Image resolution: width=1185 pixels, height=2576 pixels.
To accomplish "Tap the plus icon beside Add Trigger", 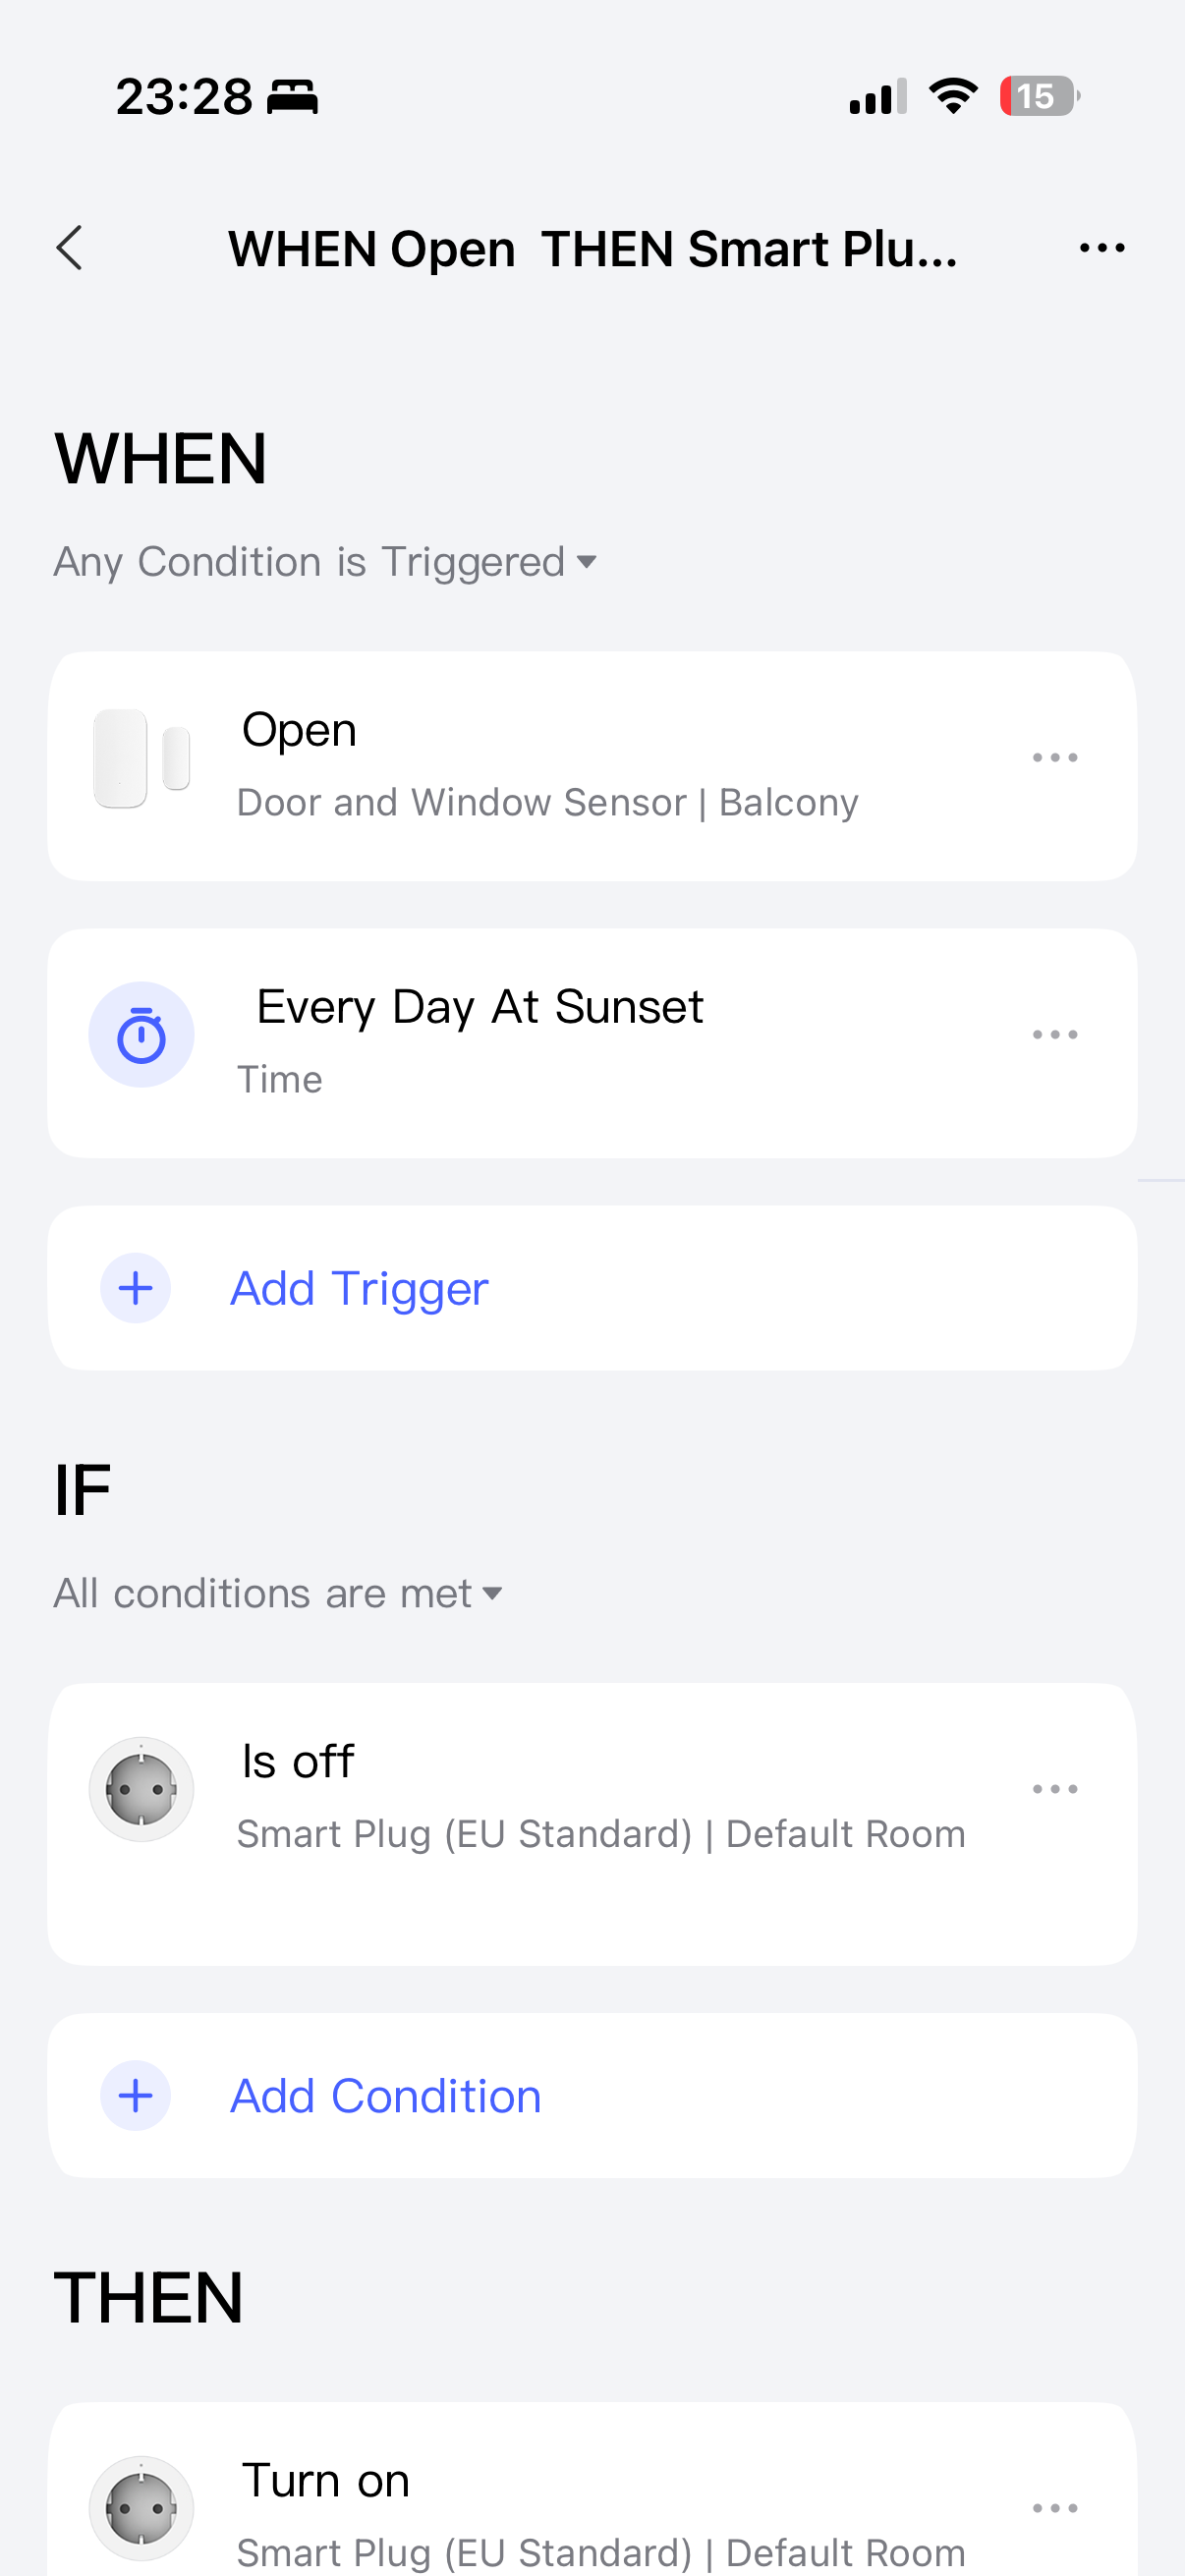I will pyautogui.click(x=136, y=1288).
